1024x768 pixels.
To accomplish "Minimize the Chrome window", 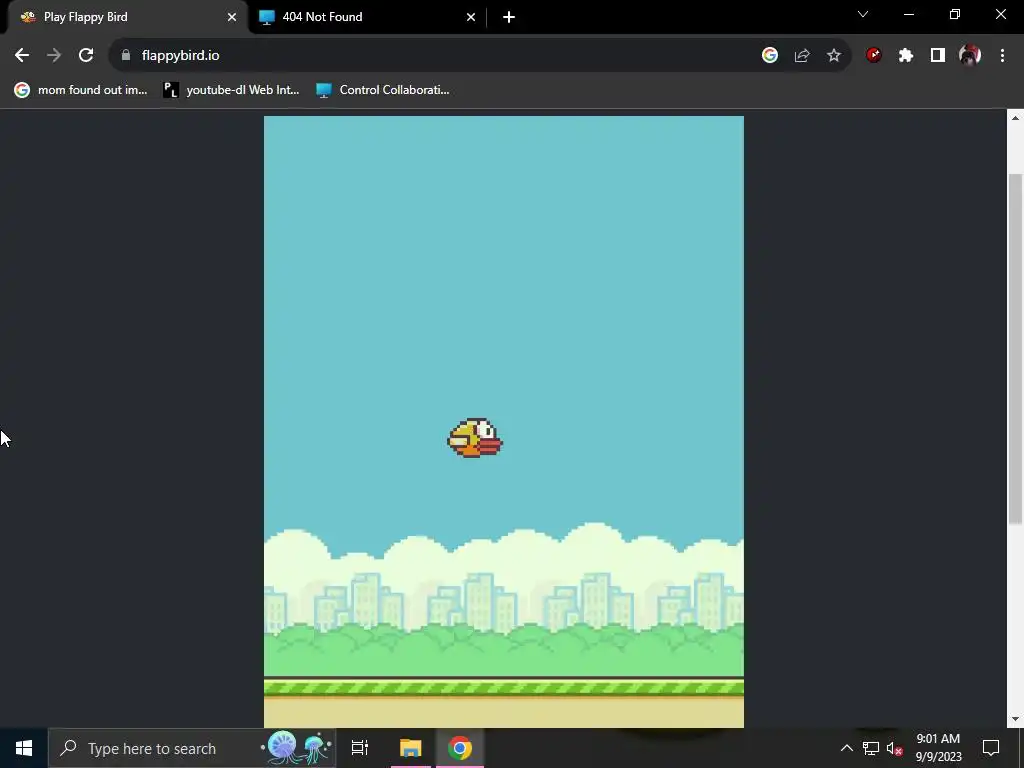I will (909, 14).
